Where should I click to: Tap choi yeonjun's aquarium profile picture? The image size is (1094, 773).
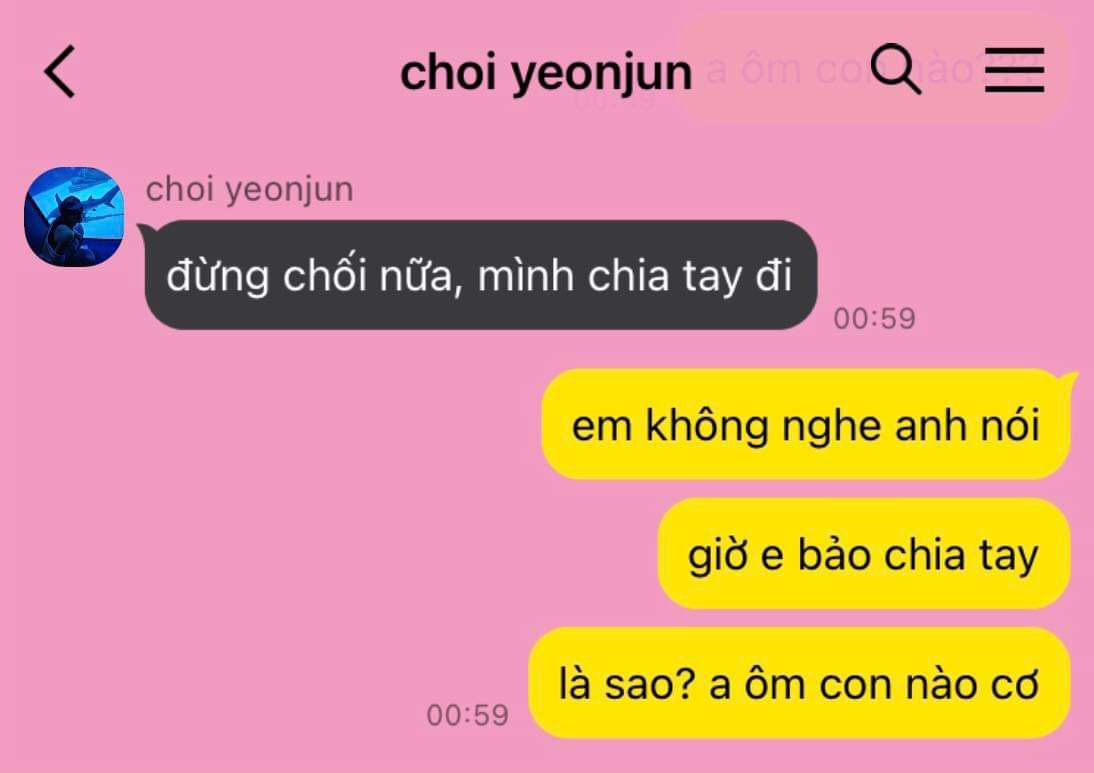(74, 216)
